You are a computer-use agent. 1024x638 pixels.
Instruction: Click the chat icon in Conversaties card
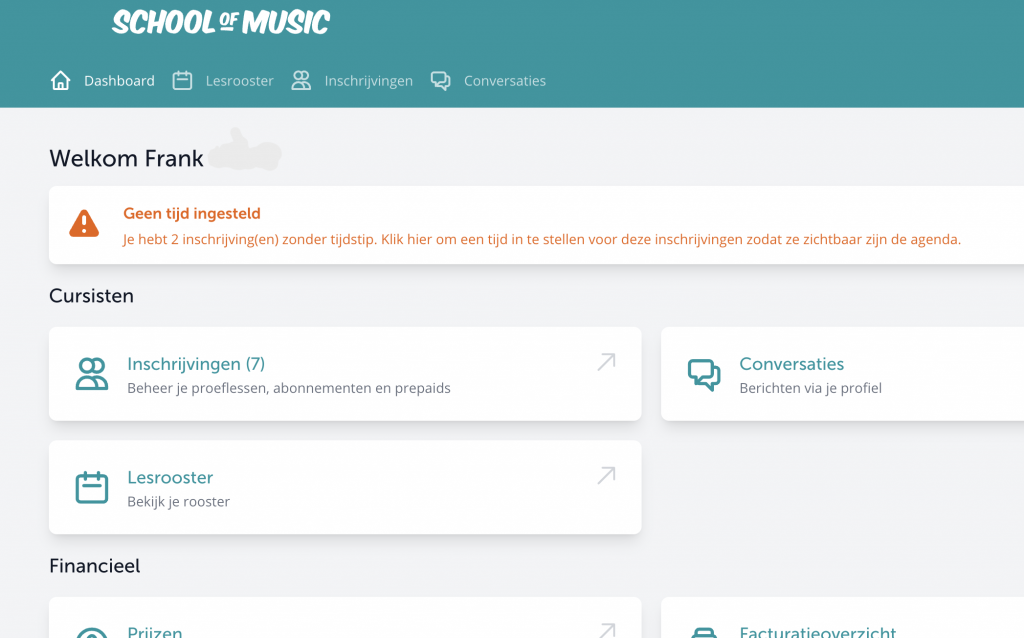coord(704,374)
